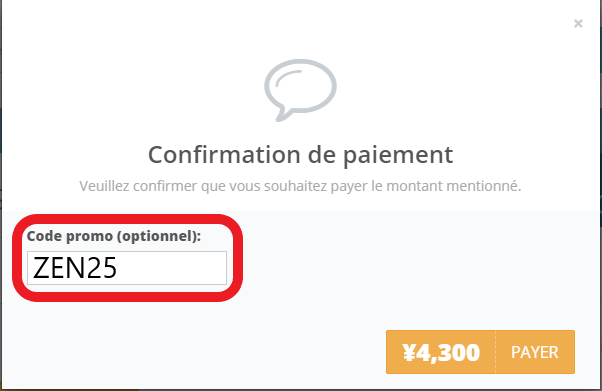602x391 pixels.
Task: Click the tail of the chat bubble icon
Action: (x=282, y=115)
